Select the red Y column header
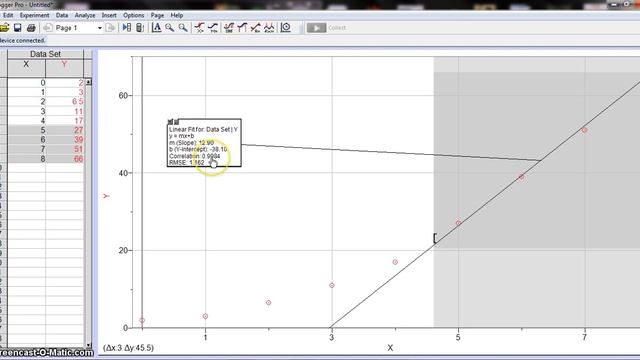Image resolution: width=640 pixels, height=360 pixels. 64,67
